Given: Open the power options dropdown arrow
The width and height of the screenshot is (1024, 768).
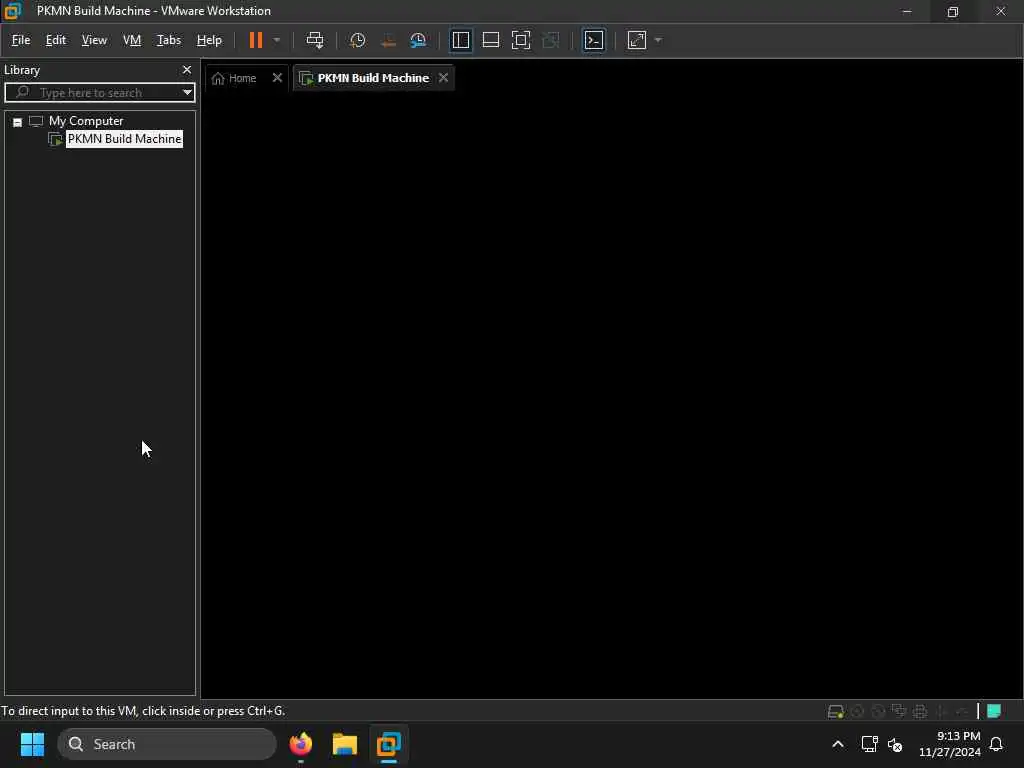Looking at the screenshot, I should click(277, 40).
